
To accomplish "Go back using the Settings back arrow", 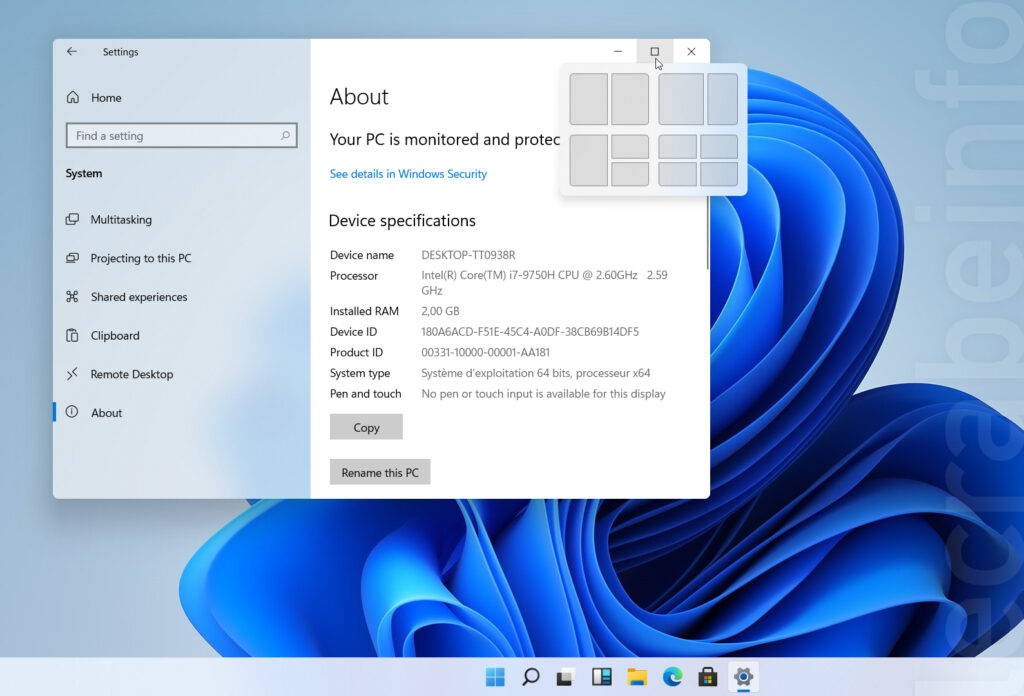I will pos(72,52).
